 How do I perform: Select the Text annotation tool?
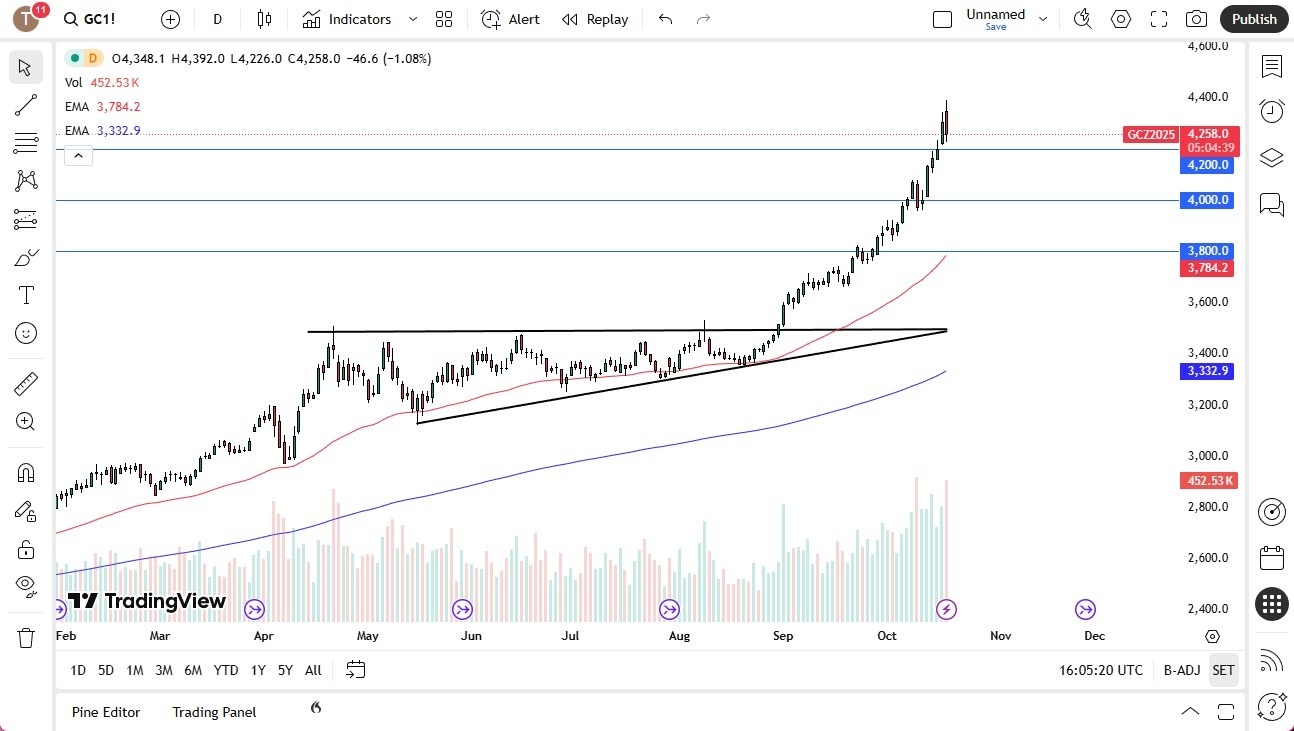(26, 294)
